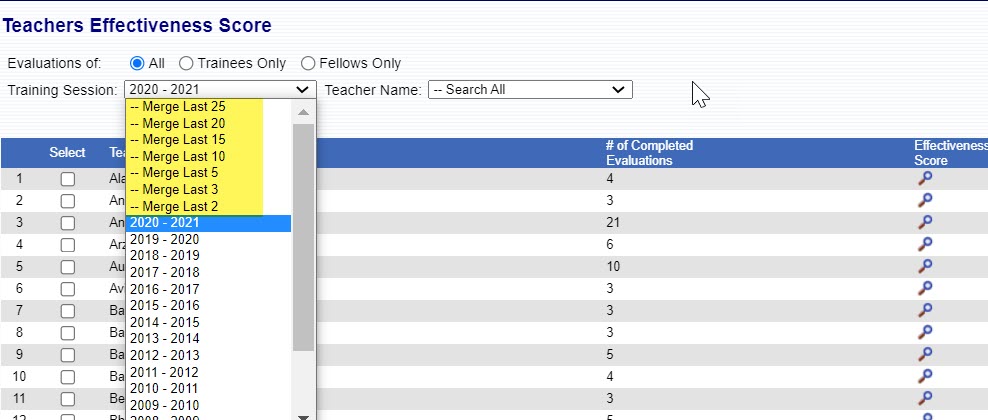The height and width of the screenshot is (420, 988).
Task: Click magnifier icon in row 9
Action: click(925, 353)
